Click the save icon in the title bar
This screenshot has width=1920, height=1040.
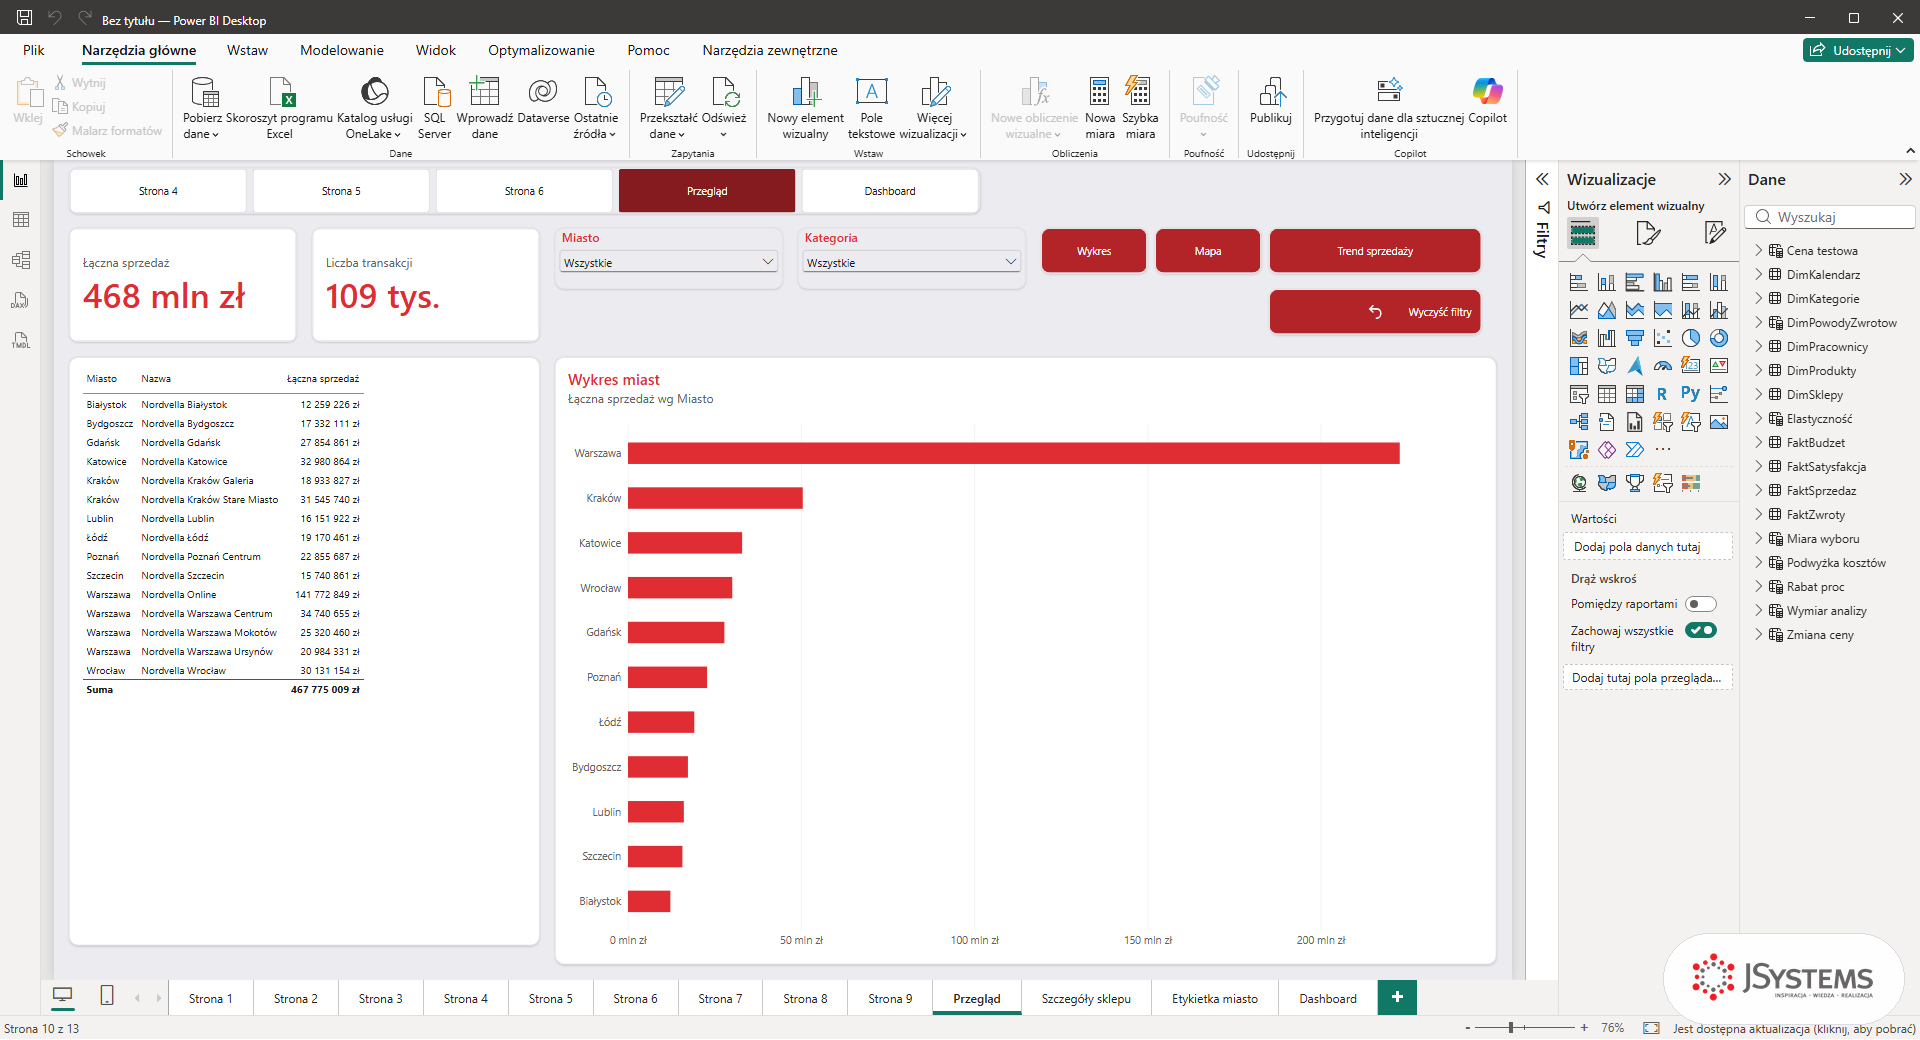point(24,17)
